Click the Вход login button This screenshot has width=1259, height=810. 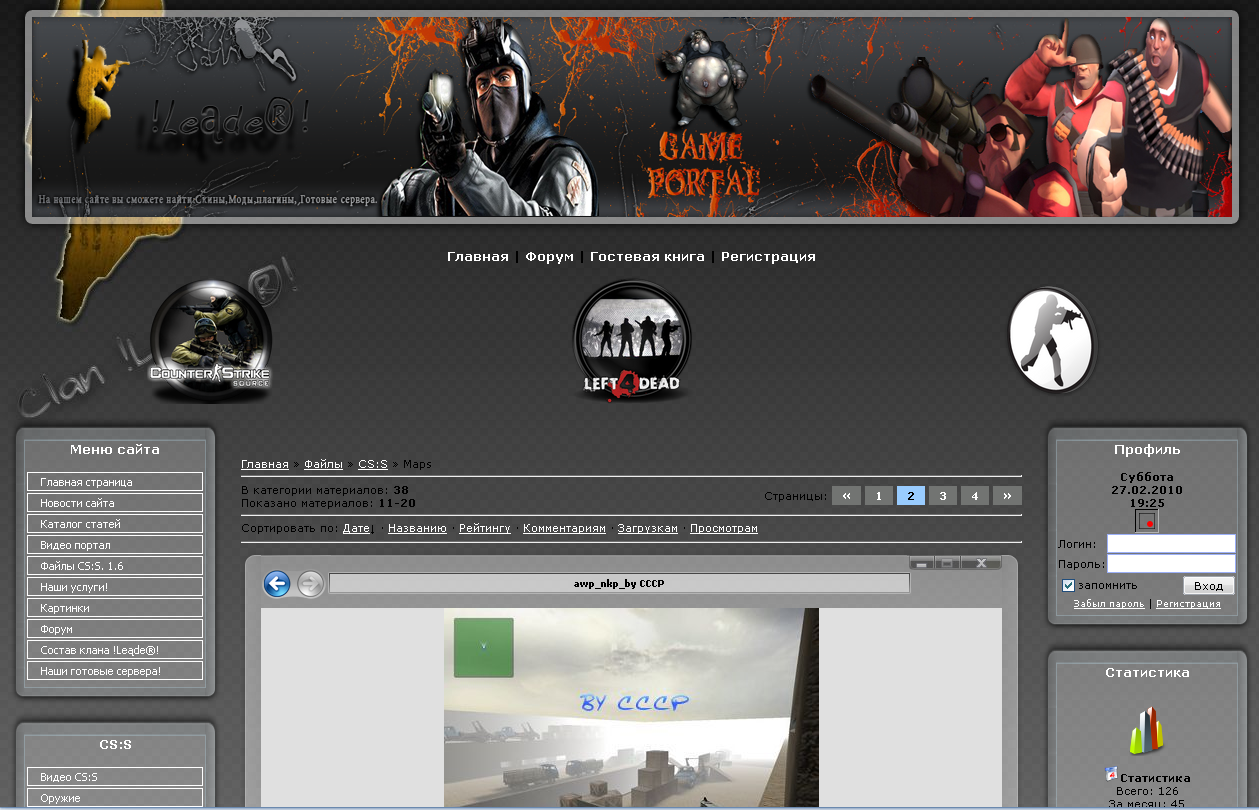click(1209, 586)
